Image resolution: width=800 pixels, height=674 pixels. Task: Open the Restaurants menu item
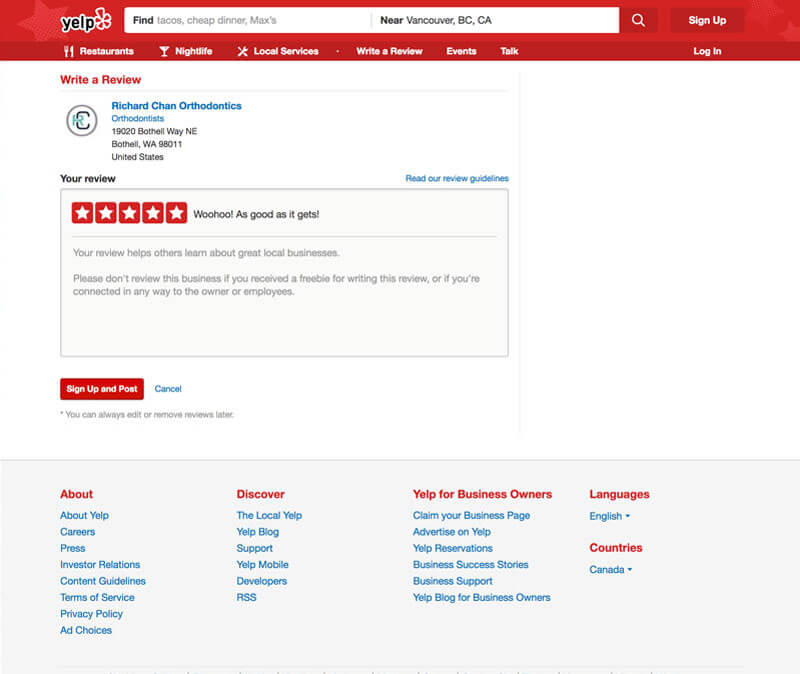pos(99,51)
